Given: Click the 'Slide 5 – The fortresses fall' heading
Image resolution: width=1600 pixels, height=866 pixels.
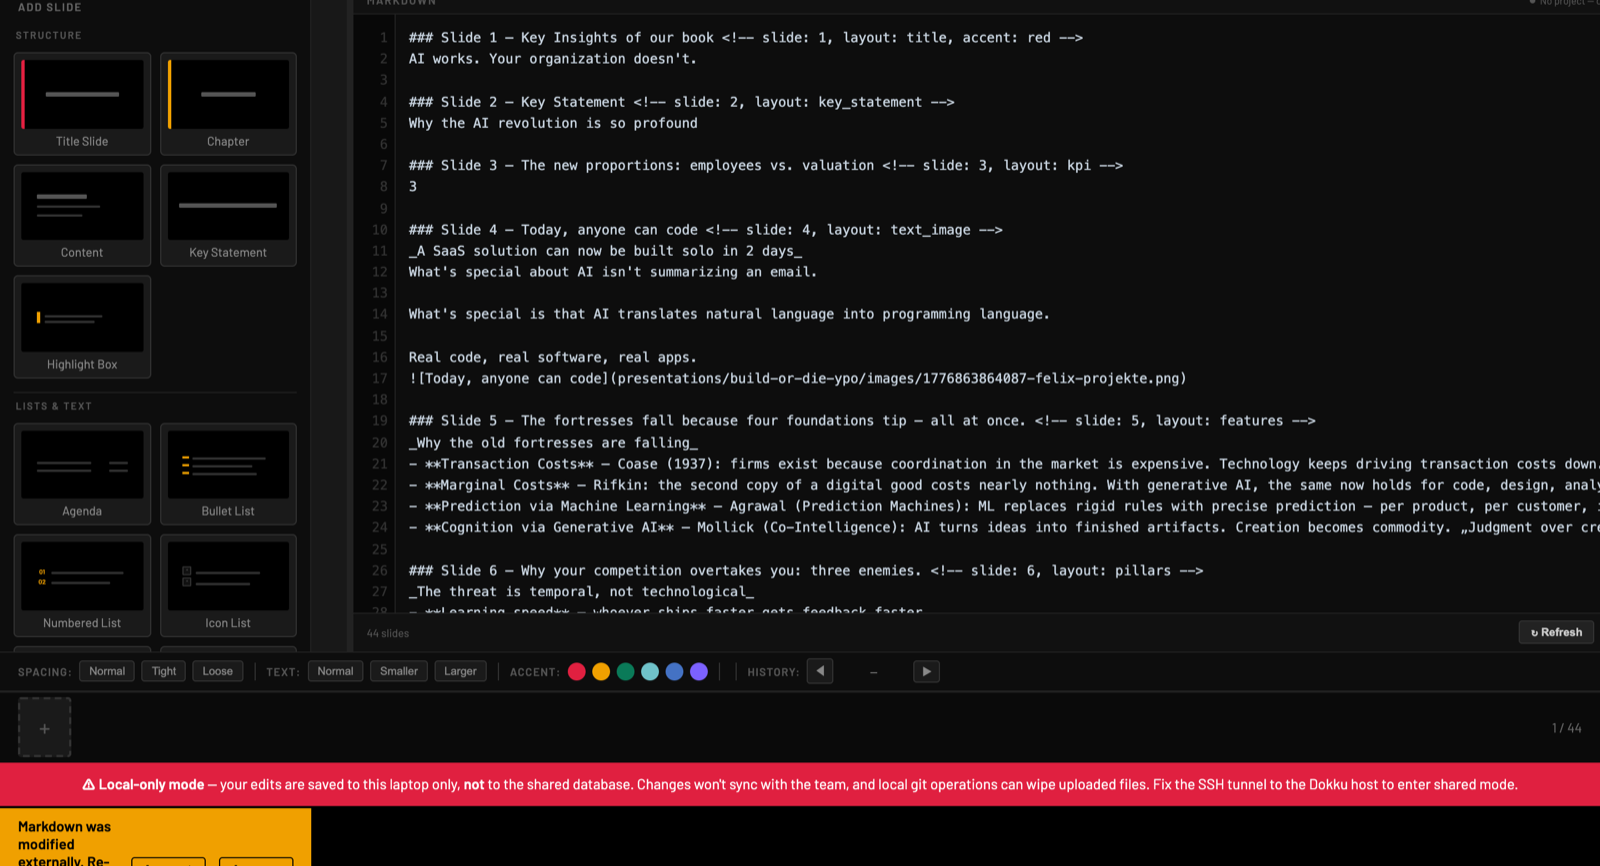Looking at the screenshot, I should click(862, 421).
